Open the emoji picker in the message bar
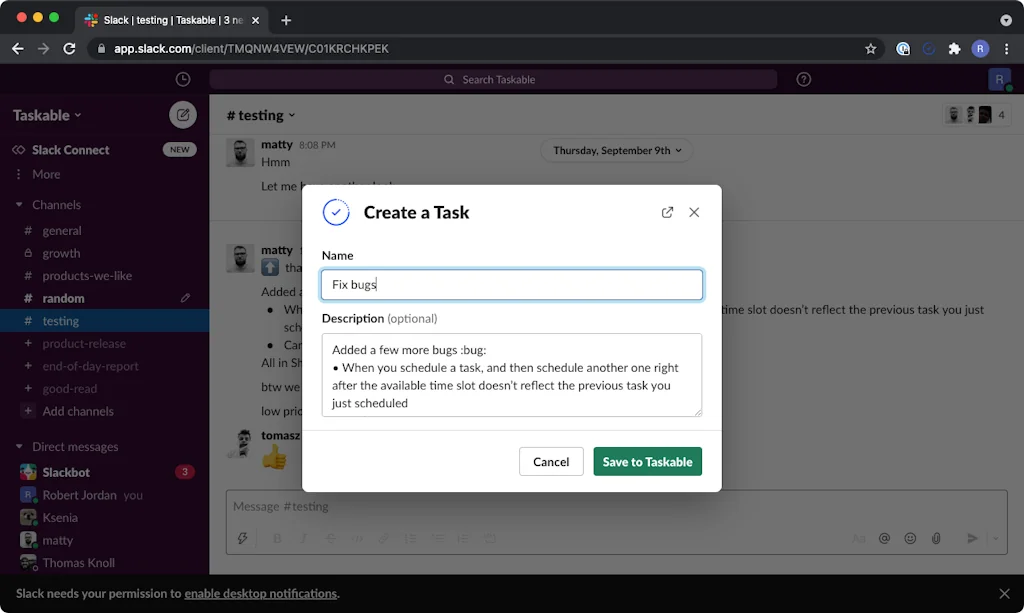The height and width of the screenshot is (613, 1024). [x=910, y=538]
